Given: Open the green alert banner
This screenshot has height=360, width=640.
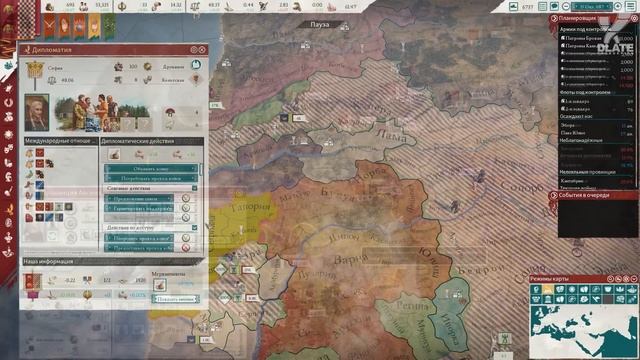Looking at the screenshot, I should coord(109,26).
